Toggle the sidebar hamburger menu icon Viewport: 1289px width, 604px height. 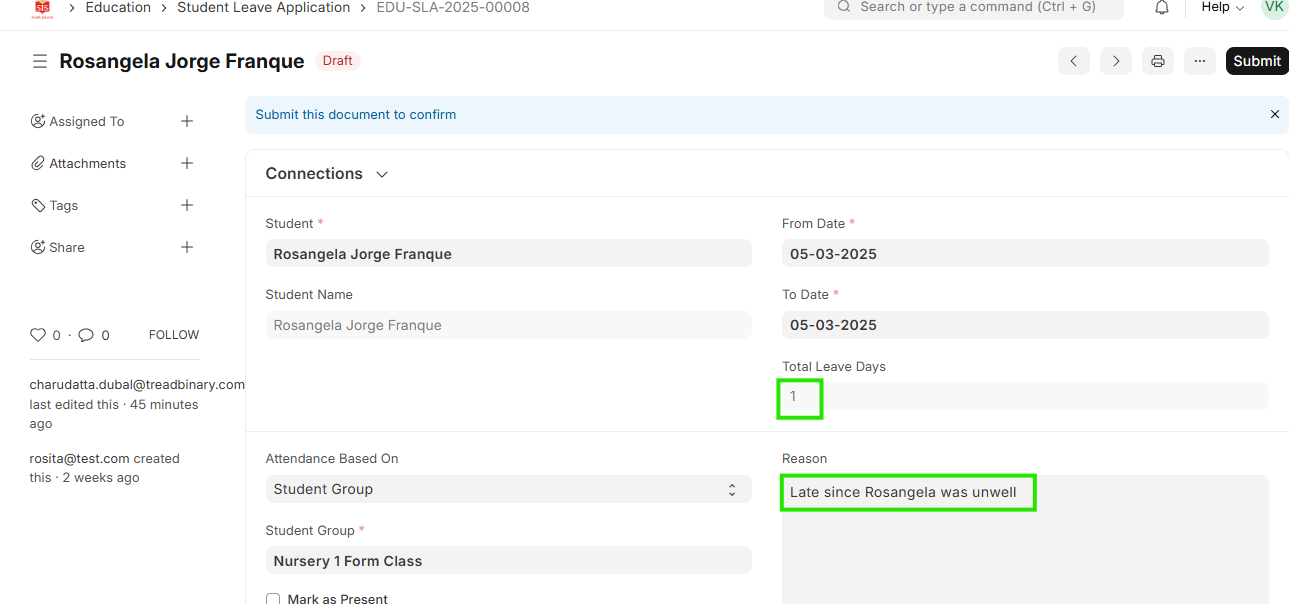click(x=40, y=61)
